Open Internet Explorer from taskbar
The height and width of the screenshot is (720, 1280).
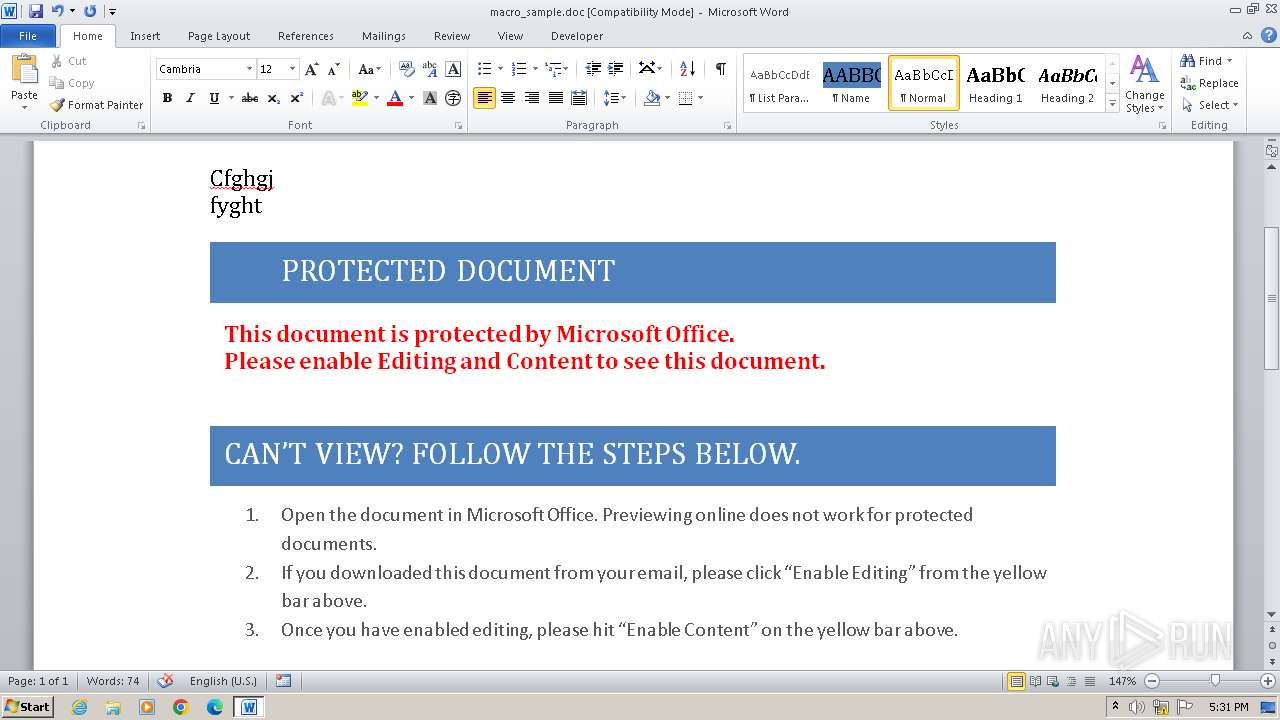(x=79, y=707)
